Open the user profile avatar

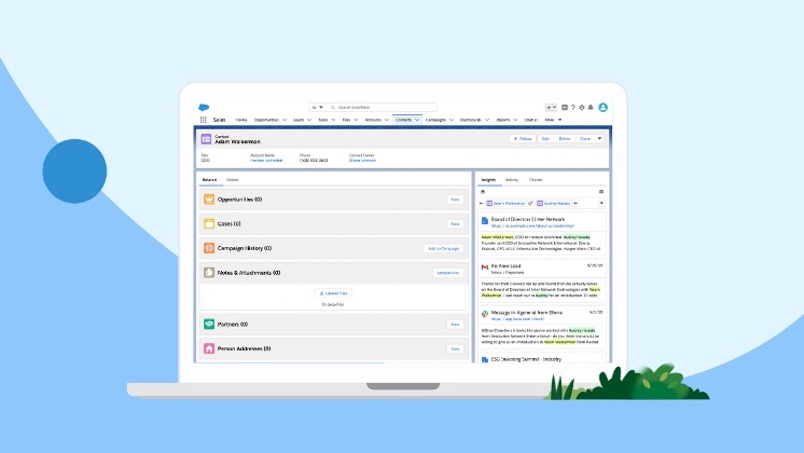pyautogui.click(x=603, y=107)
